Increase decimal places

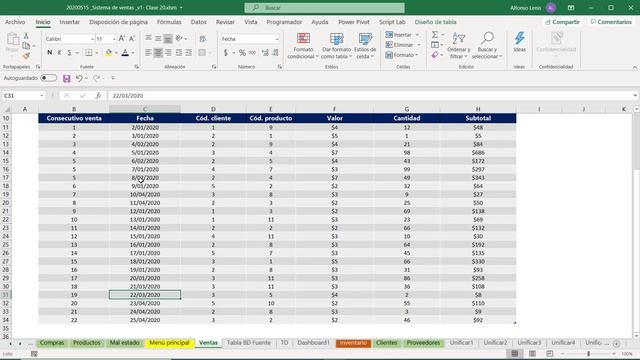(x=265, y=53)
